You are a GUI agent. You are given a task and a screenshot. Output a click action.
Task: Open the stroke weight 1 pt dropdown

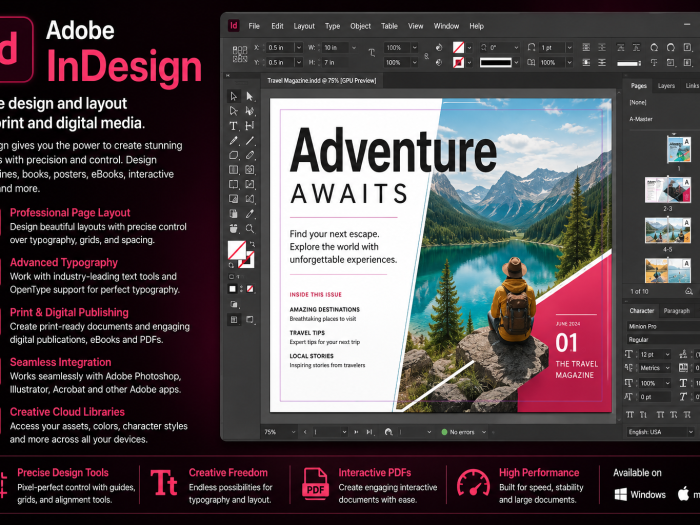click(569, 47)
